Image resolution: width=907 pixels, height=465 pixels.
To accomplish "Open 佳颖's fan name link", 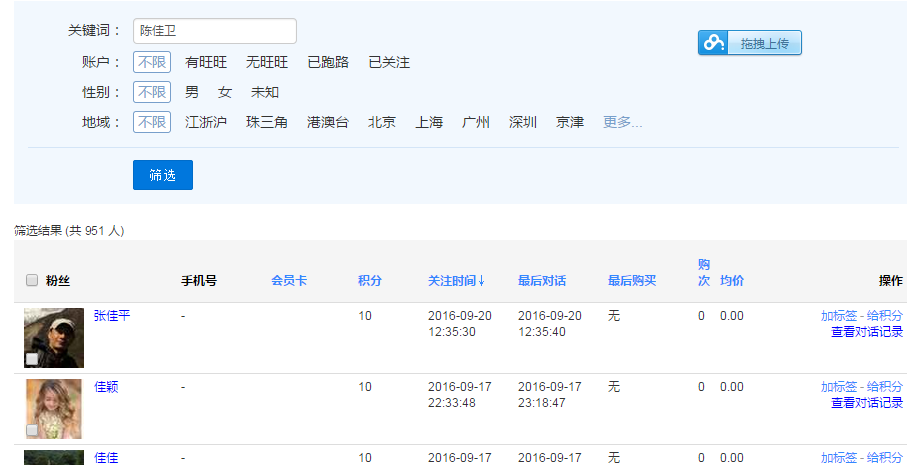I will click(106, 387).
